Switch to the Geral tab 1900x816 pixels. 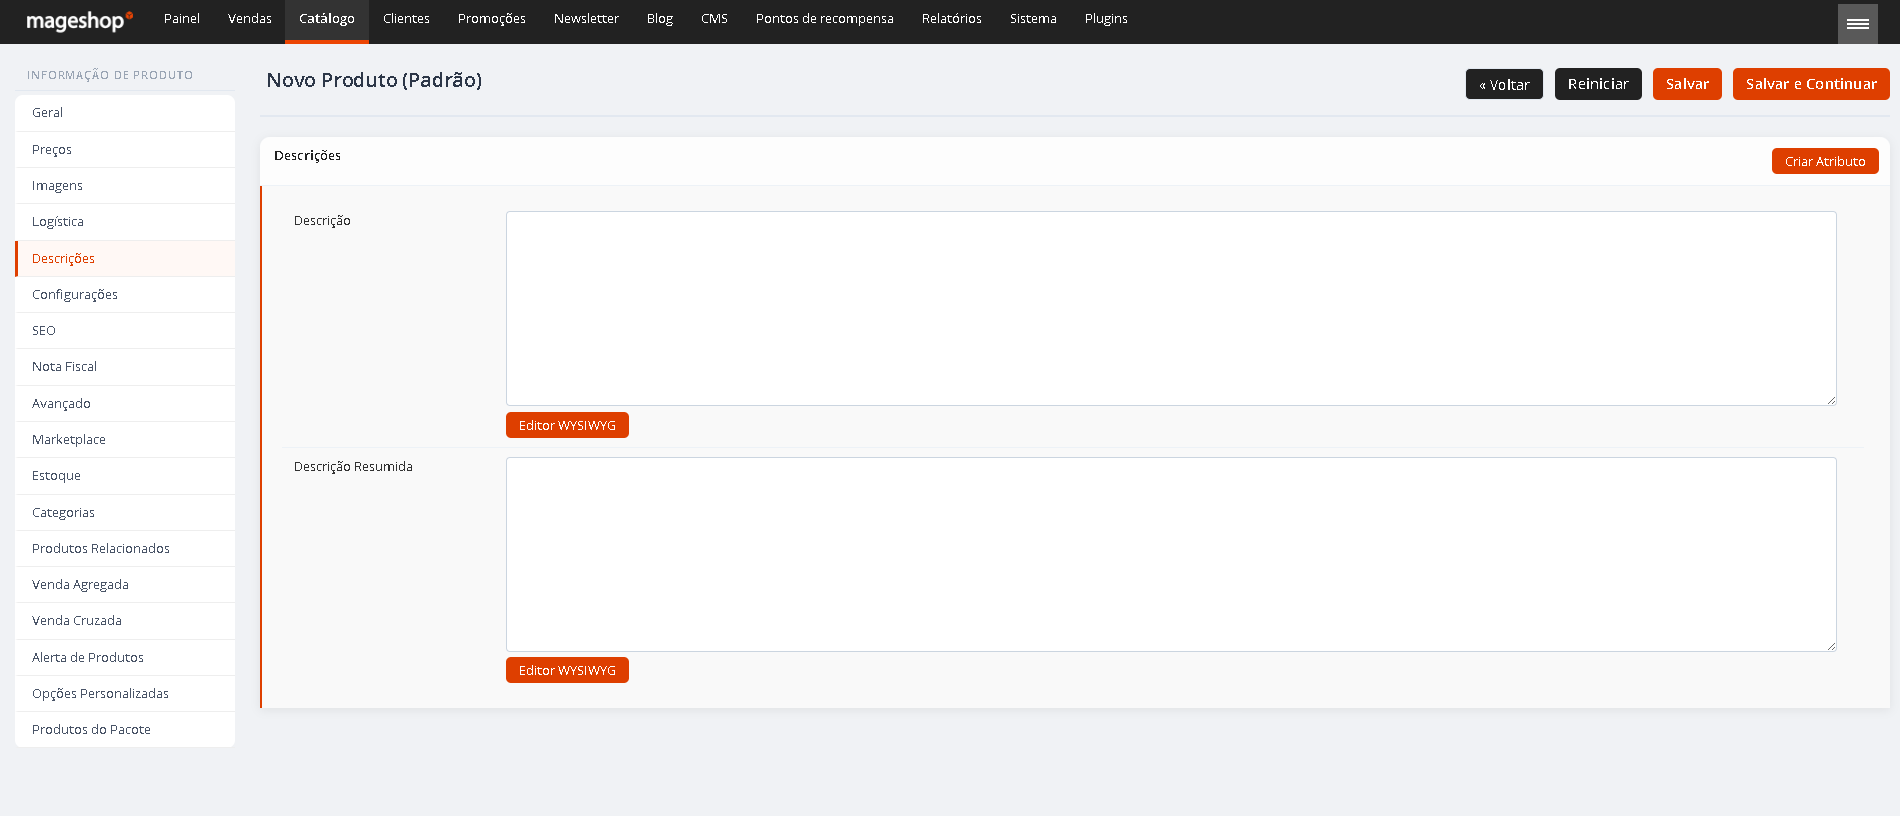click(x=125, y=113)
